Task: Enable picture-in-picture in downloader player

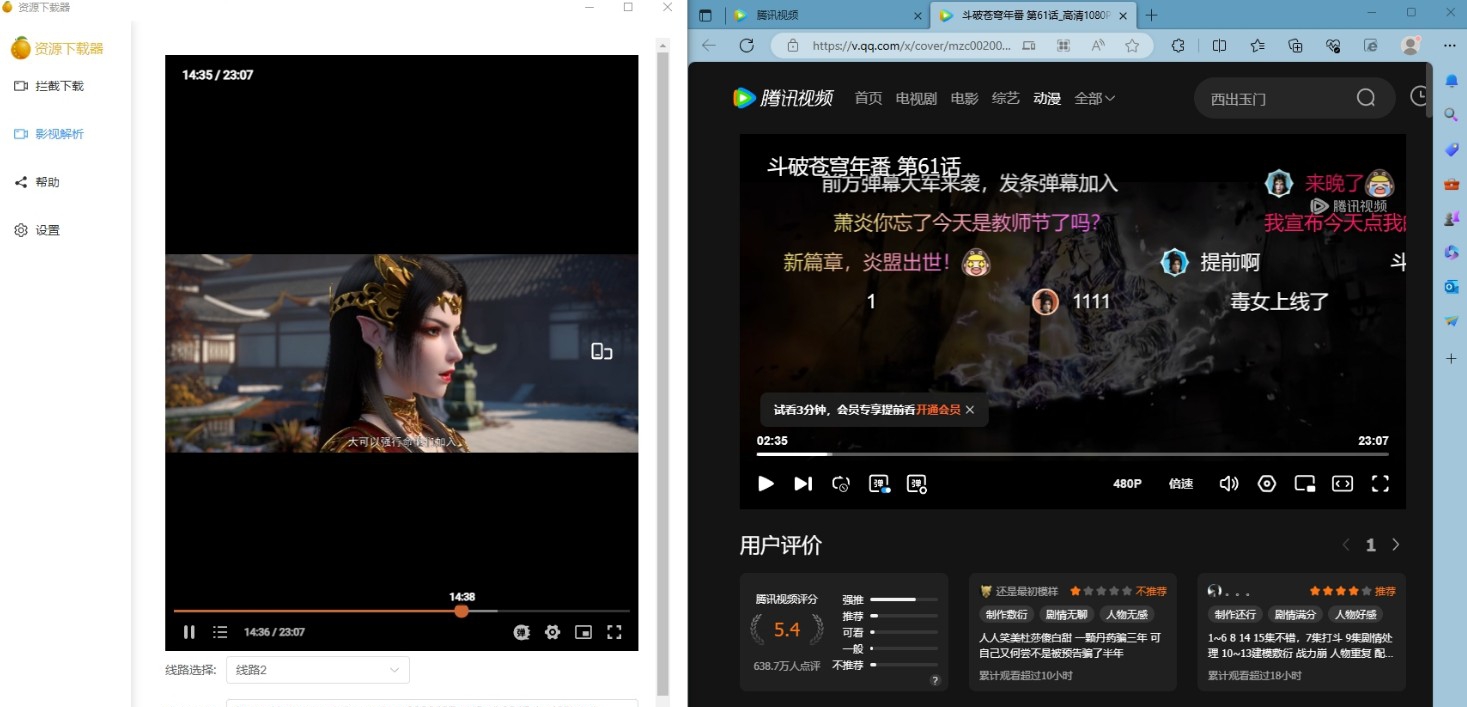Action: [x=583, y=632]
